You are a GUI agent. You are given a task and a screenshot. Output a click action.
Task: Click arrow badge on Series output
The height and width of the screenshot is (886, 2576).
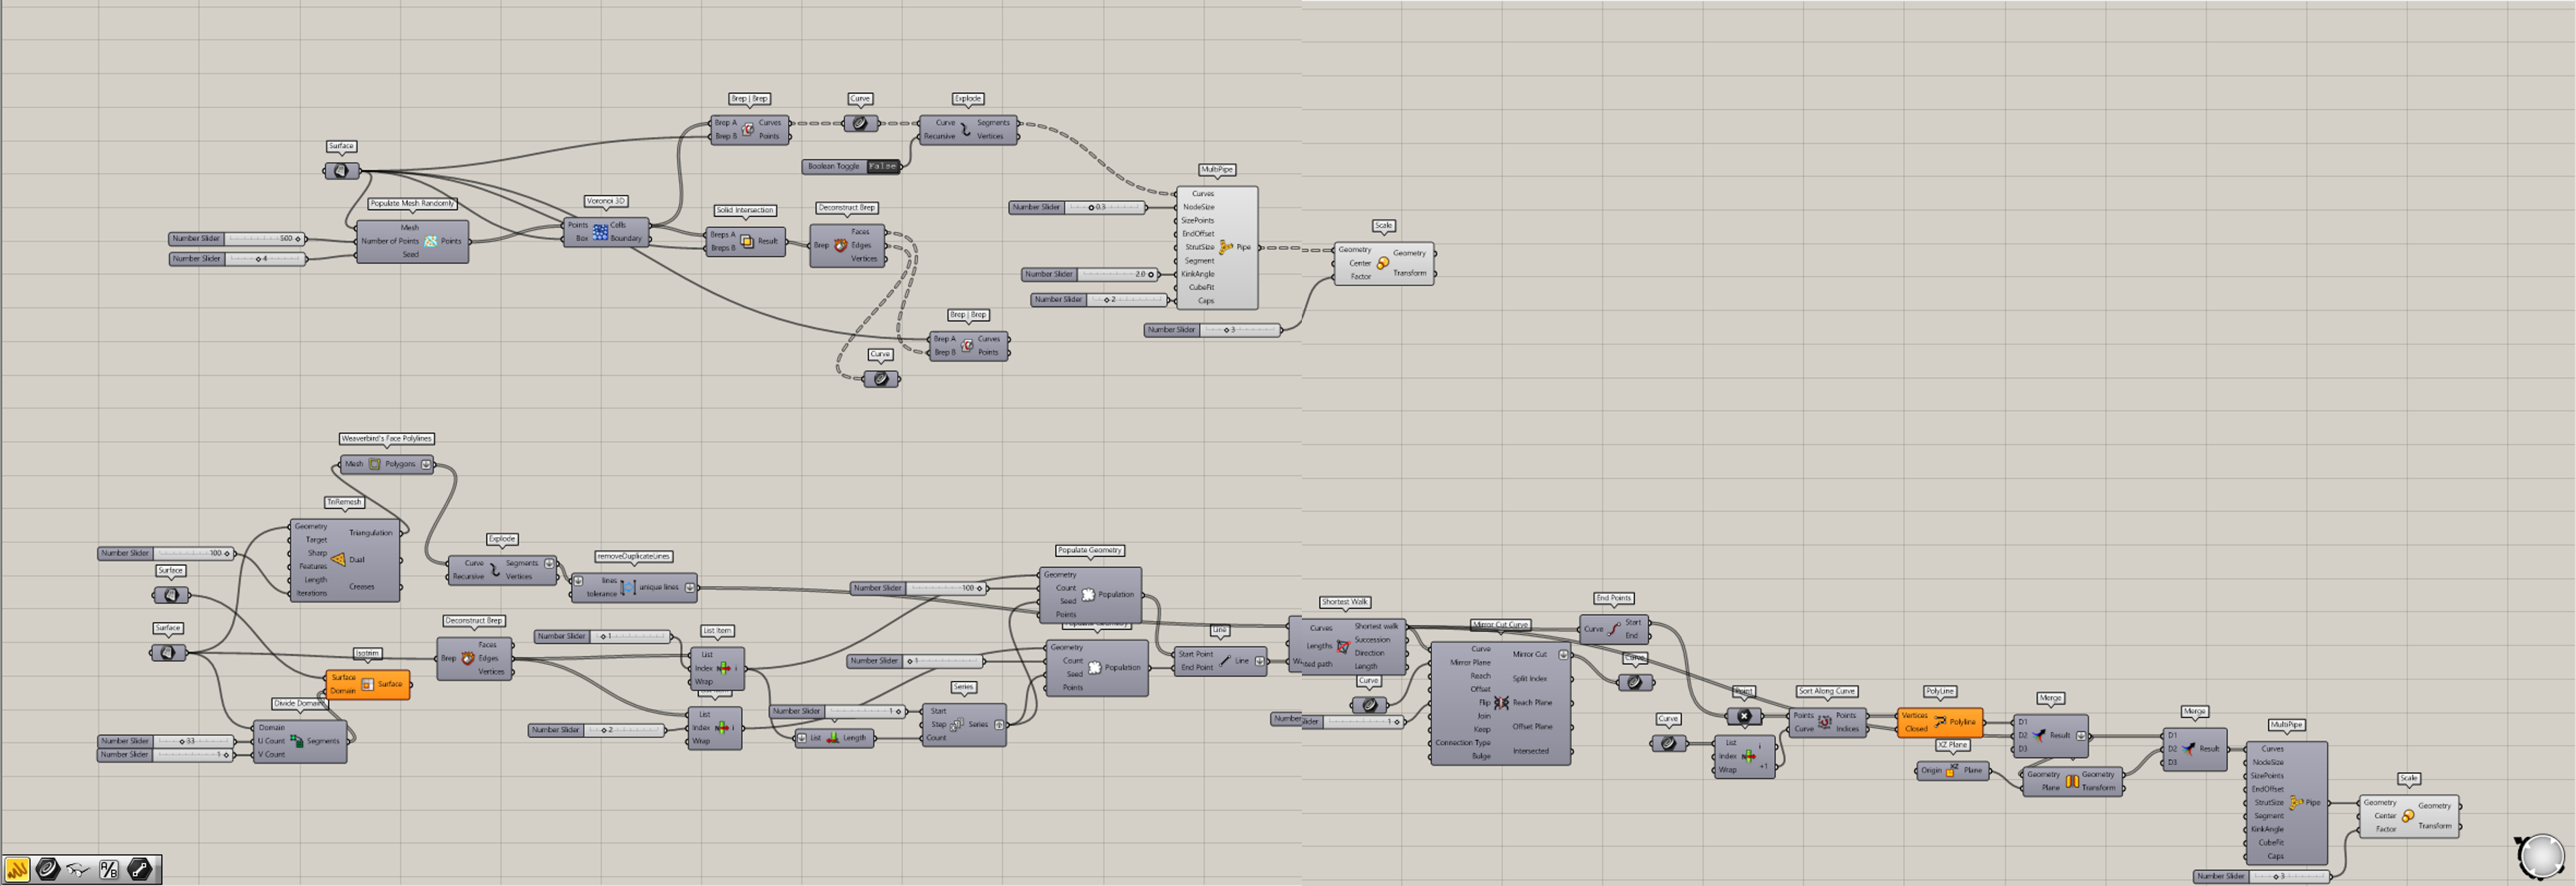coord(999,724)
